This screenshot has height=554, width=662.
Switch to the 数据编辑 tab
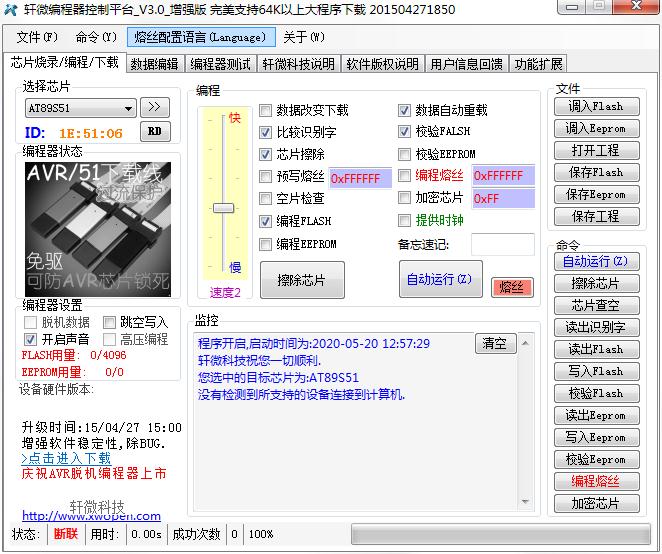pos(154,64)
